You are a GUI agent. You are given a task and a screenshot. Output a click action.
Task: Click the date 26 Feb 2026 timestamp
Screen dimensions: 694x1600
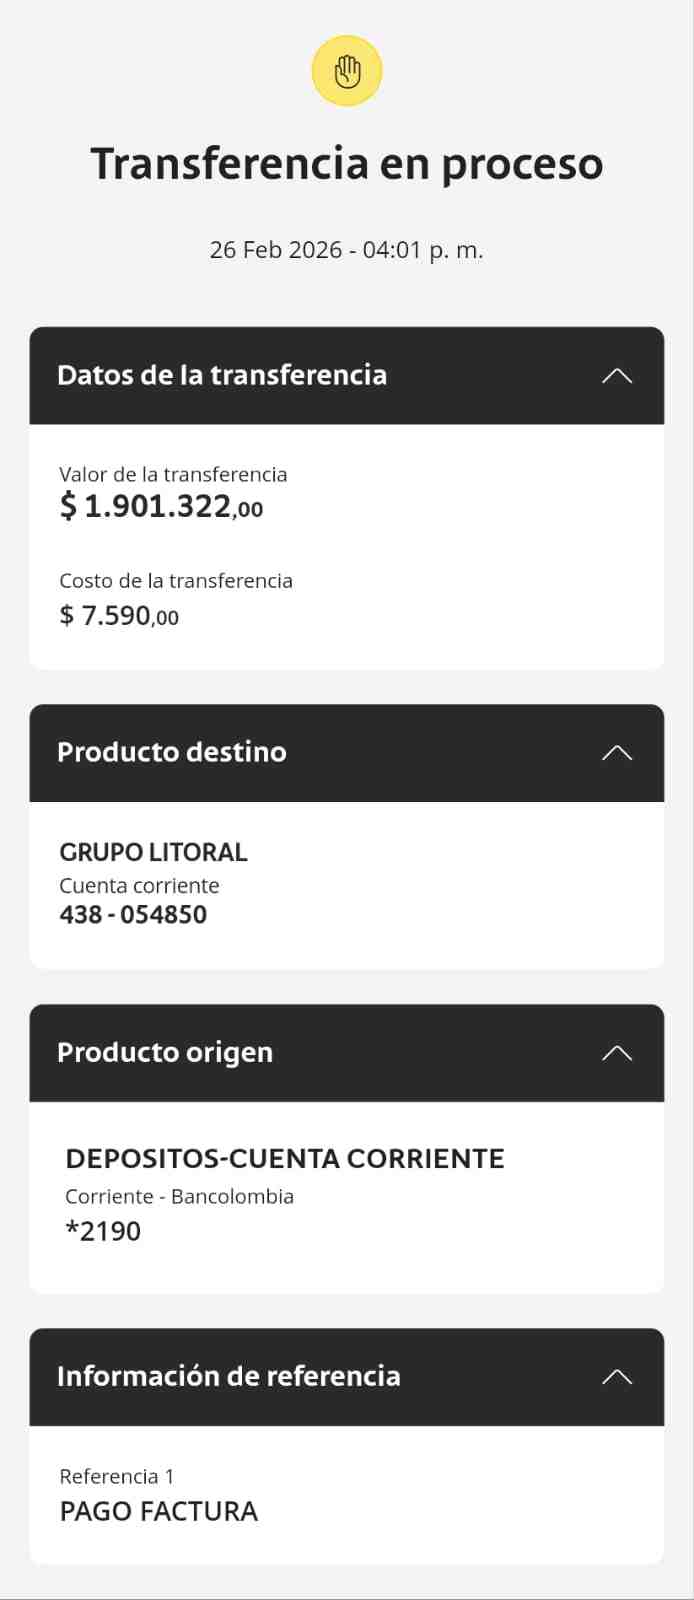point(346,250)
